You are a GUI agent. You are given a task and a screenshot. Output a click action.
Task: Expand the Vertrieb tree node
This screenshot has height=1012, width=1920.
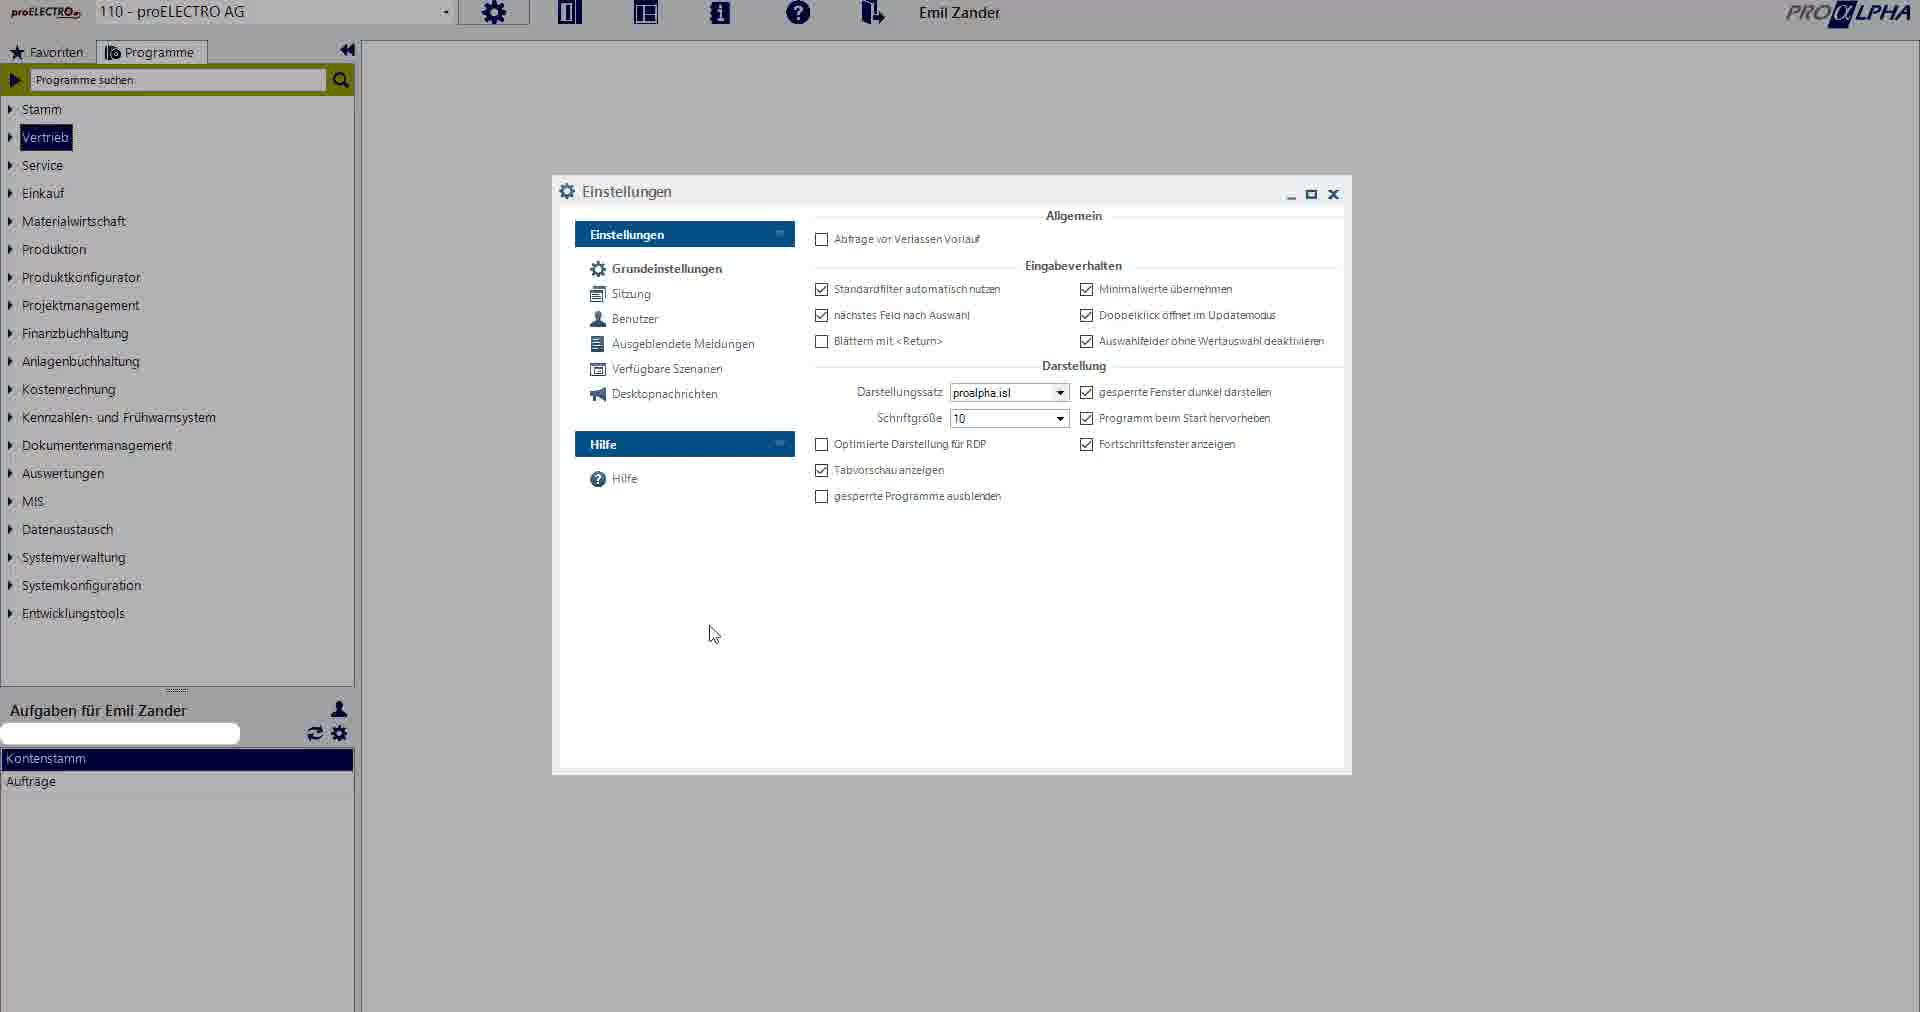click(10, 138)
